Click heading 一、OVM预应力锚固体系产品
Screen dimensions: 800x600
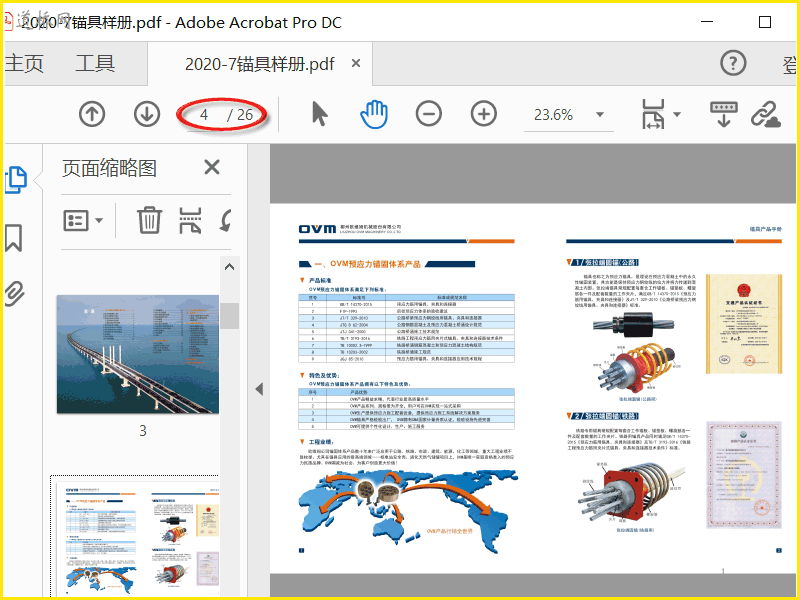[x=368, y=264]
